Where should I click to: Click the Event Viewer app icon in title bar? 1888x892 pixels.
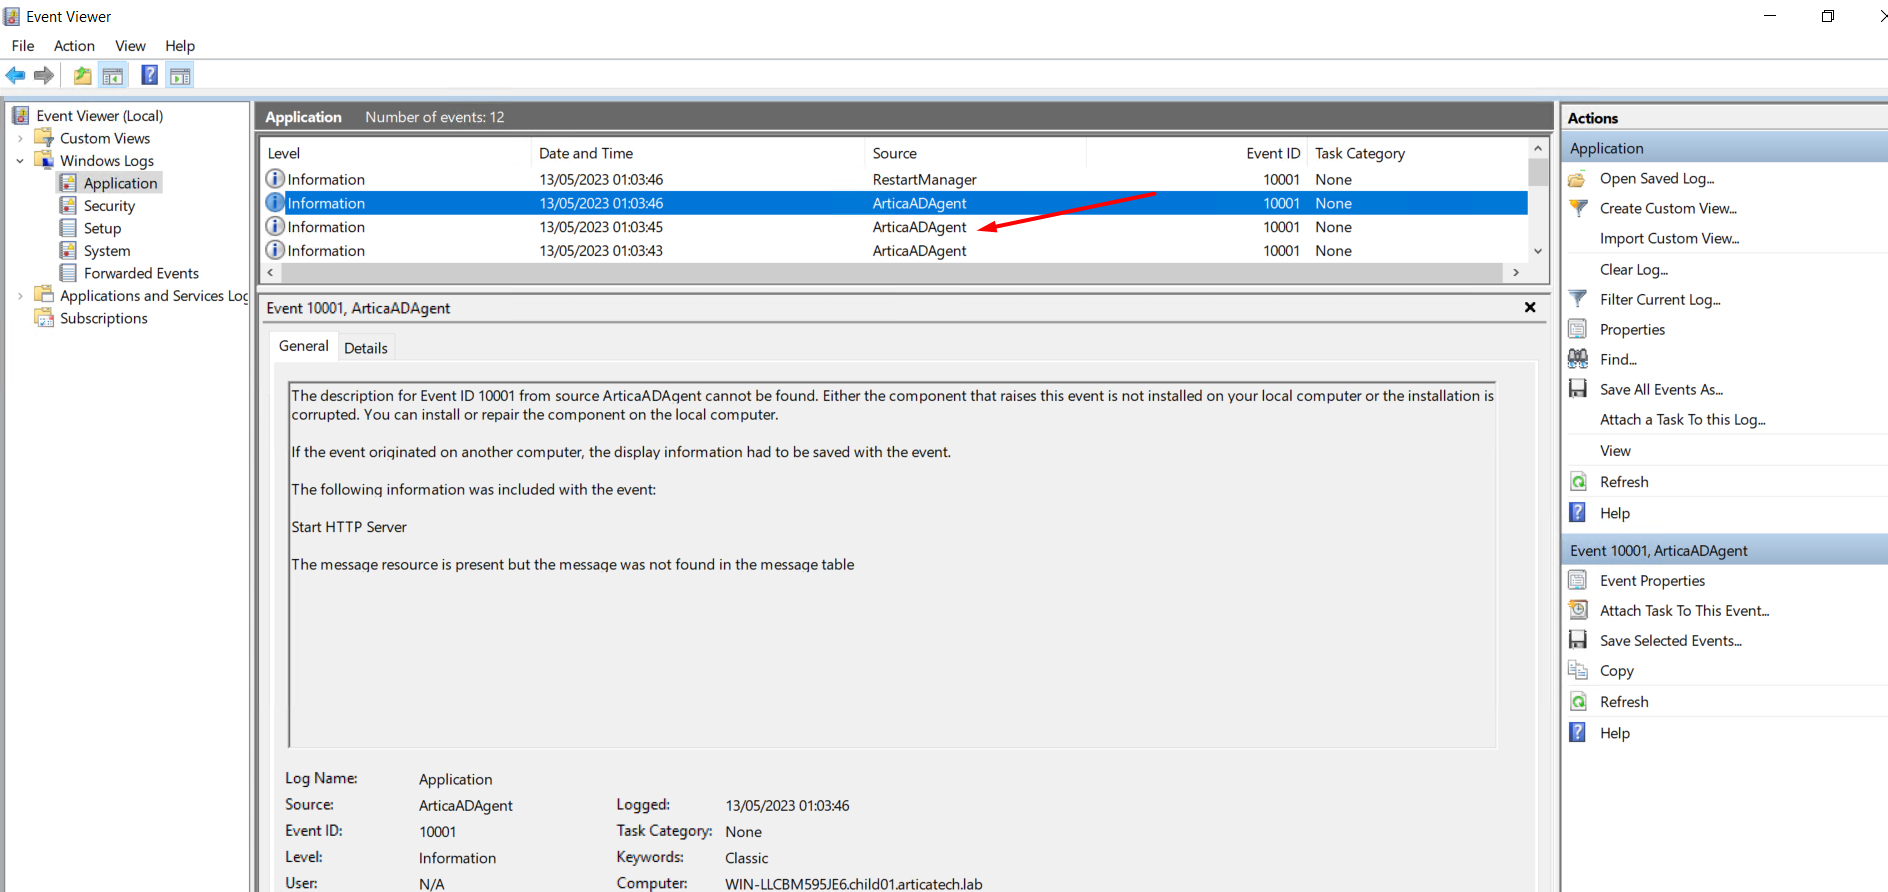tap(12, 16)
